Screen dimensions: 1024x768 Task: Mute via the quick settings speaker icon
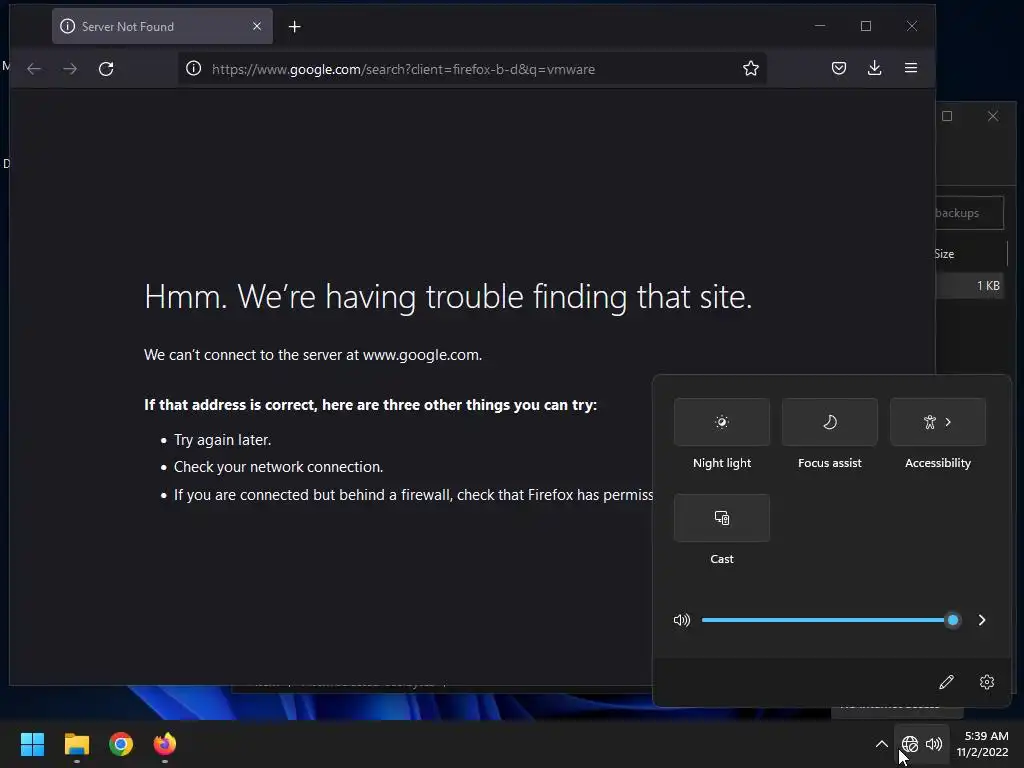coord(681,620)
